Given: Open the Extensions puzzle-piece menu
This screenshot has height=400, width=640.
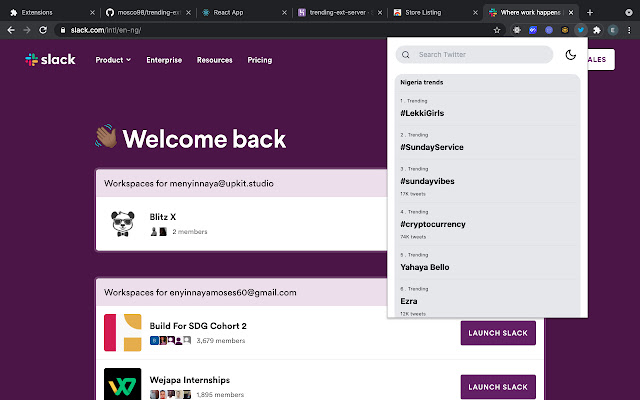Looking at the screenshot, I should pyautogui.click(x=597, y=30).
